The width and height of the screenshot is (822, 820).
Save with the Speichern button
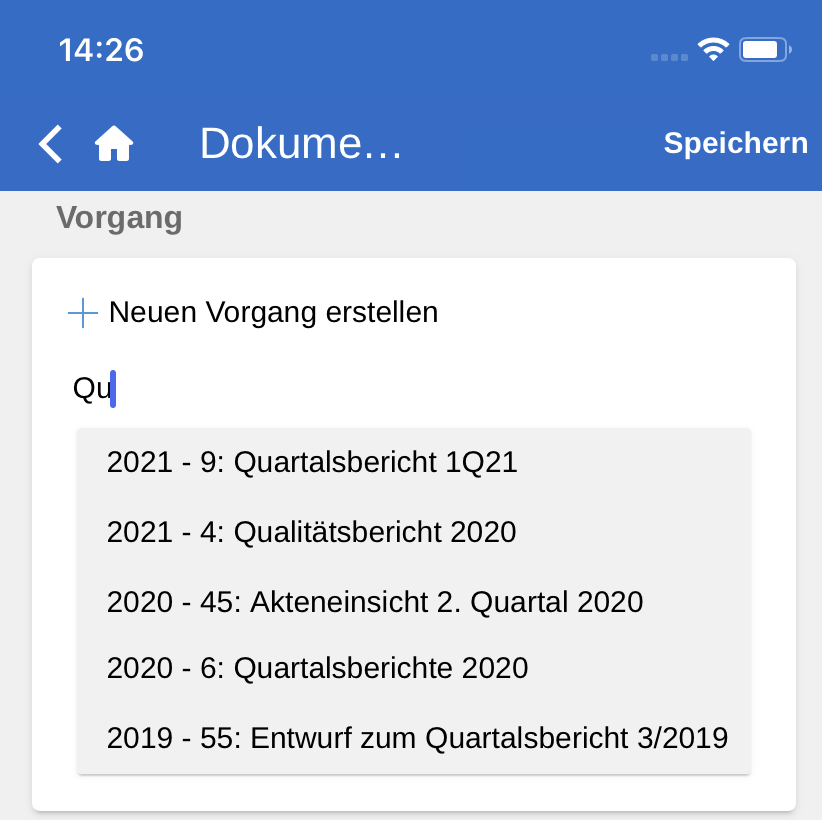click(x=735, y=143)
